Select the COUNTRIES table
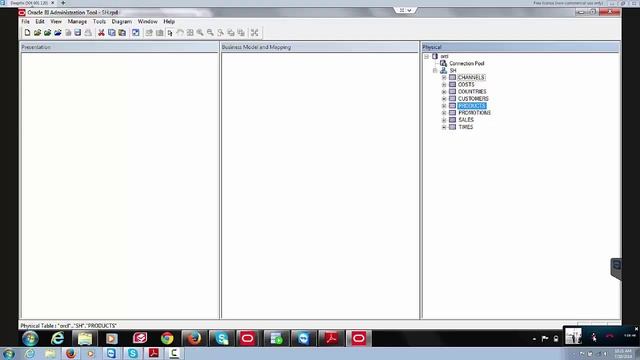 [472, 92]
